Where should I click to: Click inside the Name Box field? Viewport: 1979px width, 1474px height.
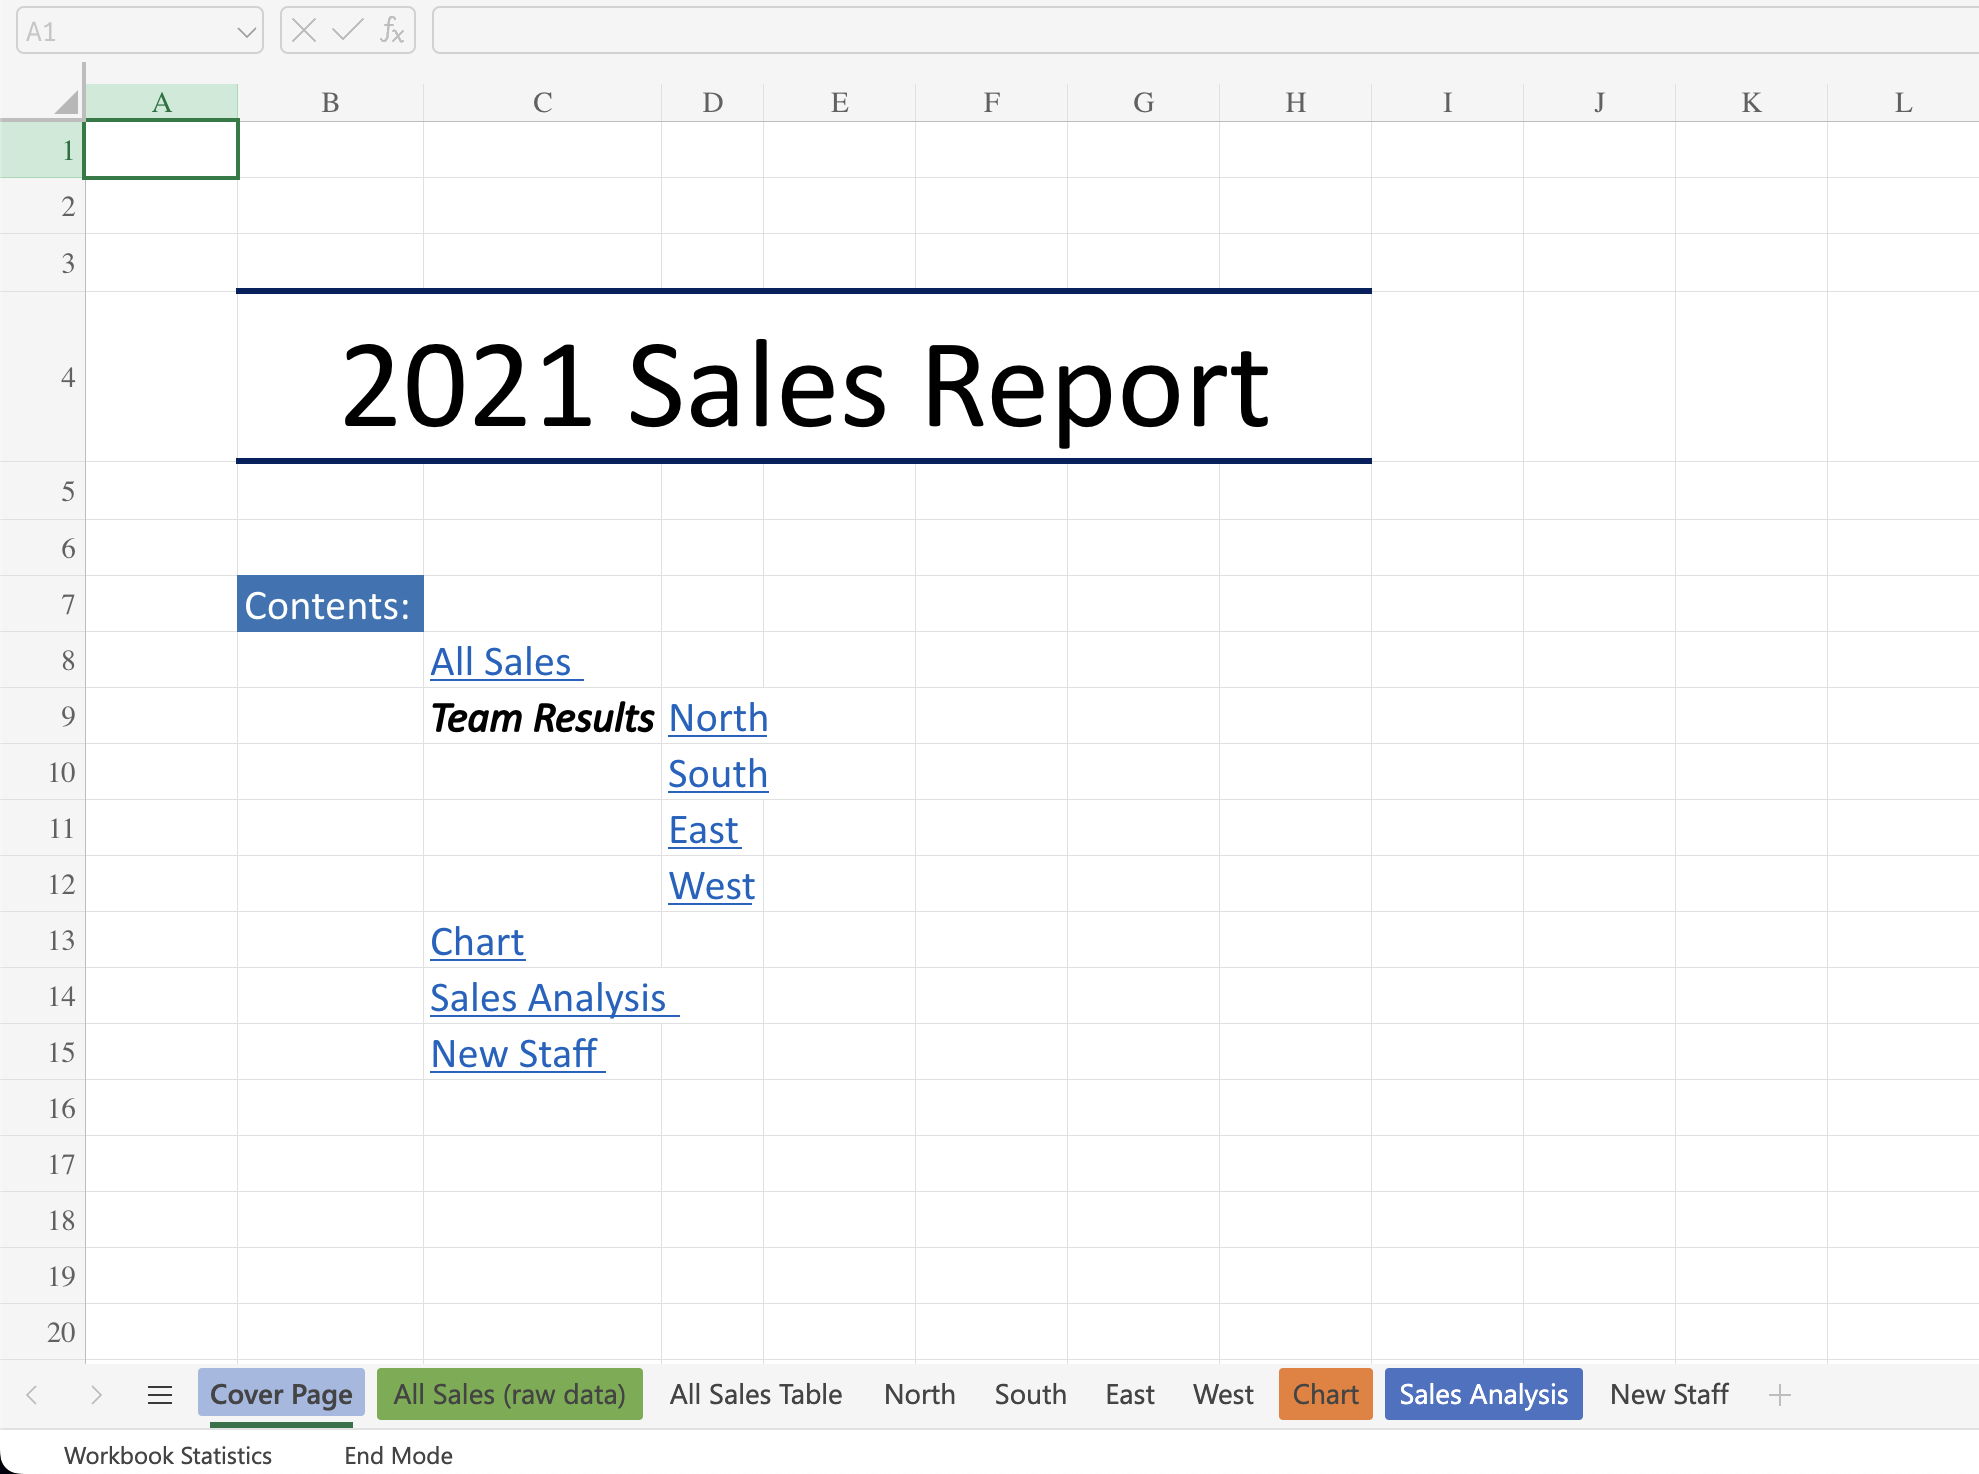coord(140,31)
